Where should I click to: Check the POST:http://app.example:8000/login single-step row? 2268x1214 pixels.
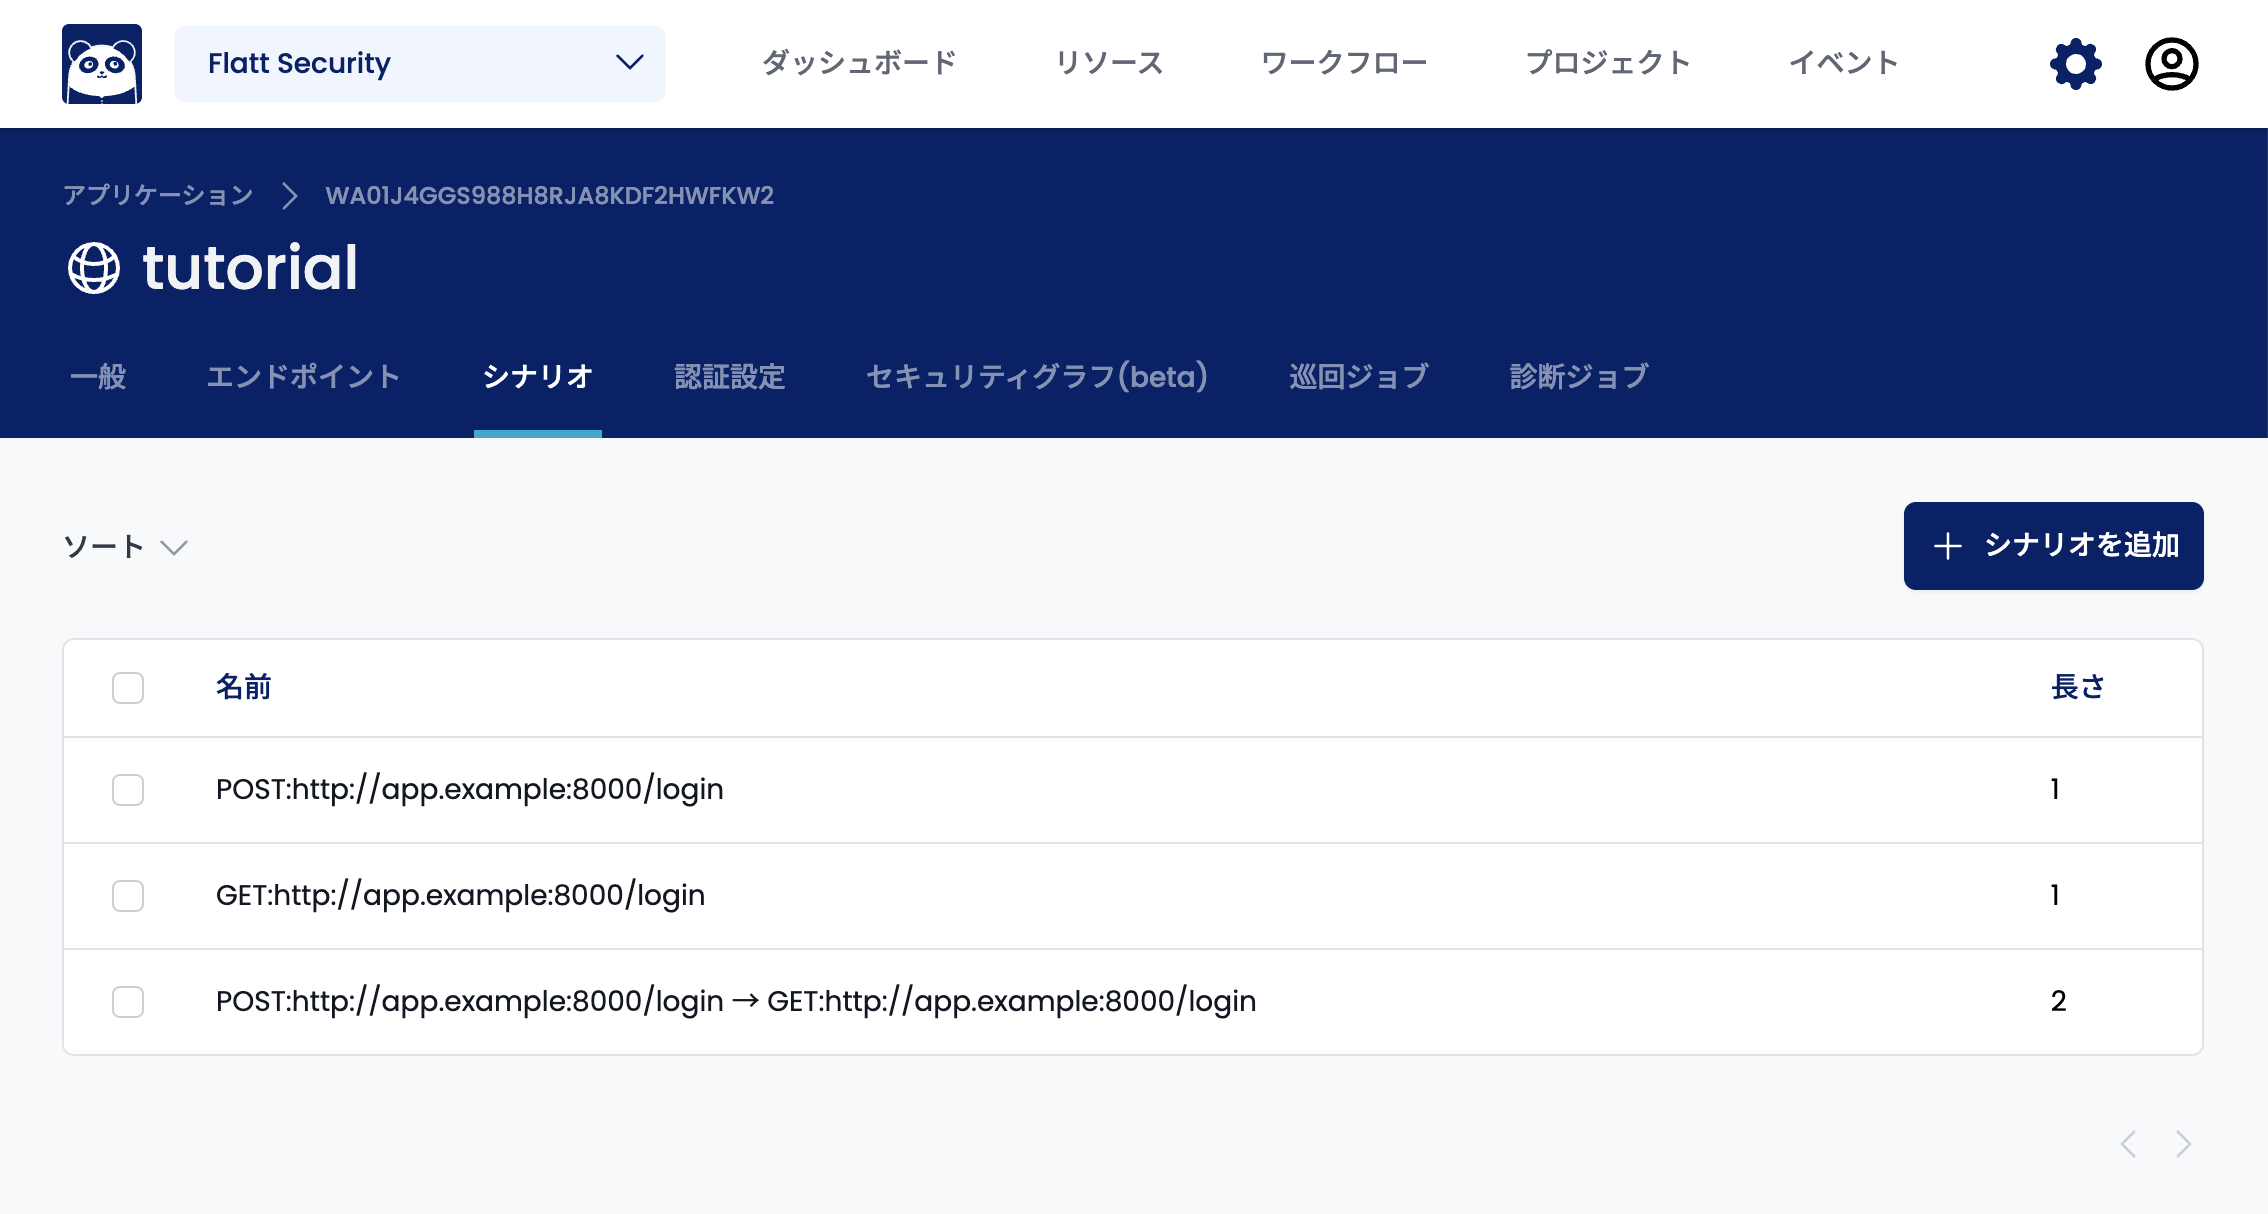(128, 790)
